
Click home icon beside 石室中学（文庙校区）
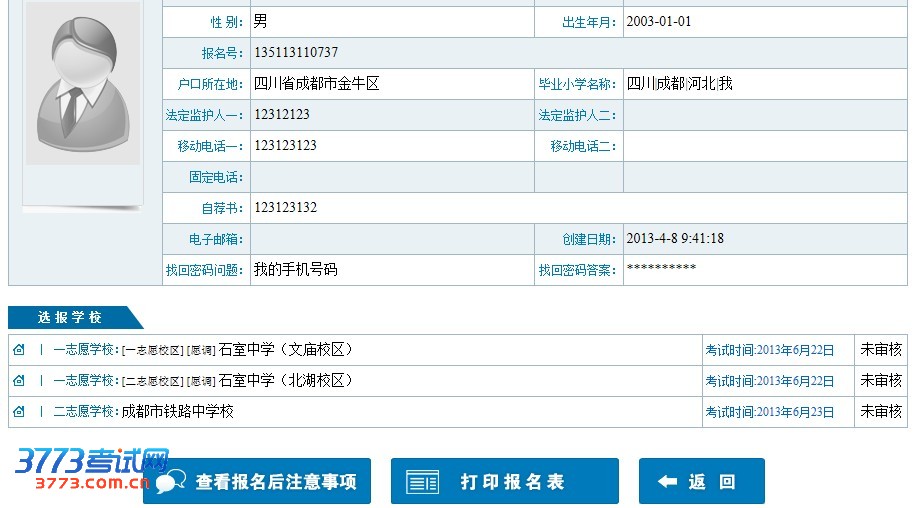(x=19, y=350)
